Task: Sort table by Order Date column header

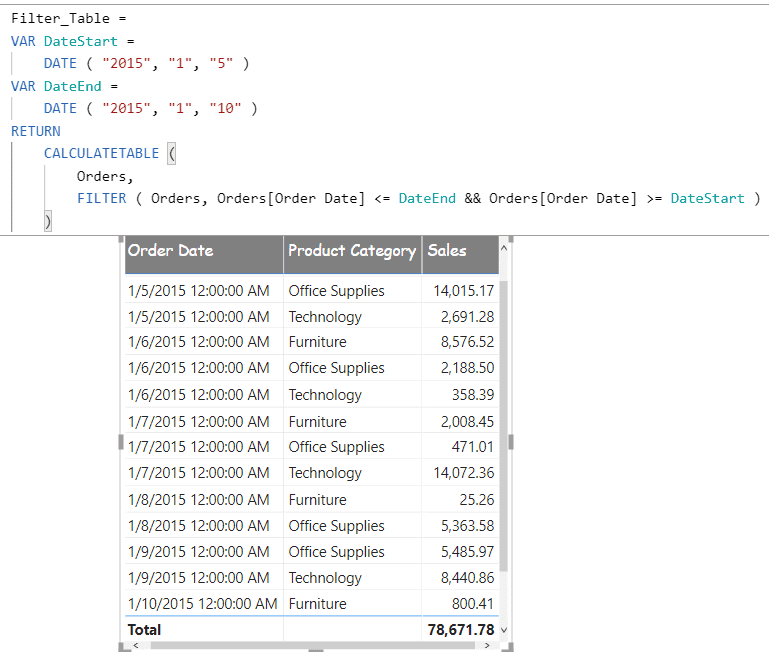Action: (x=204, y=255)
